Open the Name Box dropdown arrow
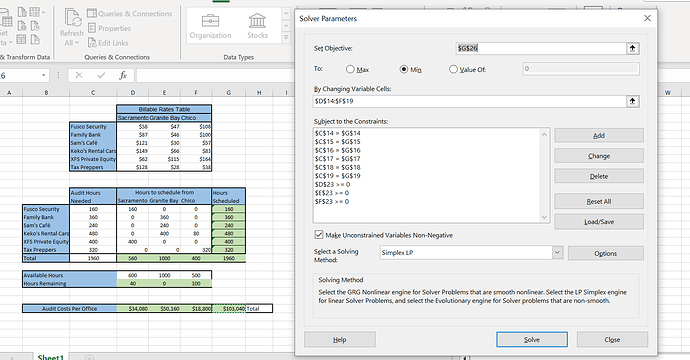This screenshot has height=360, width=690. 44,75
